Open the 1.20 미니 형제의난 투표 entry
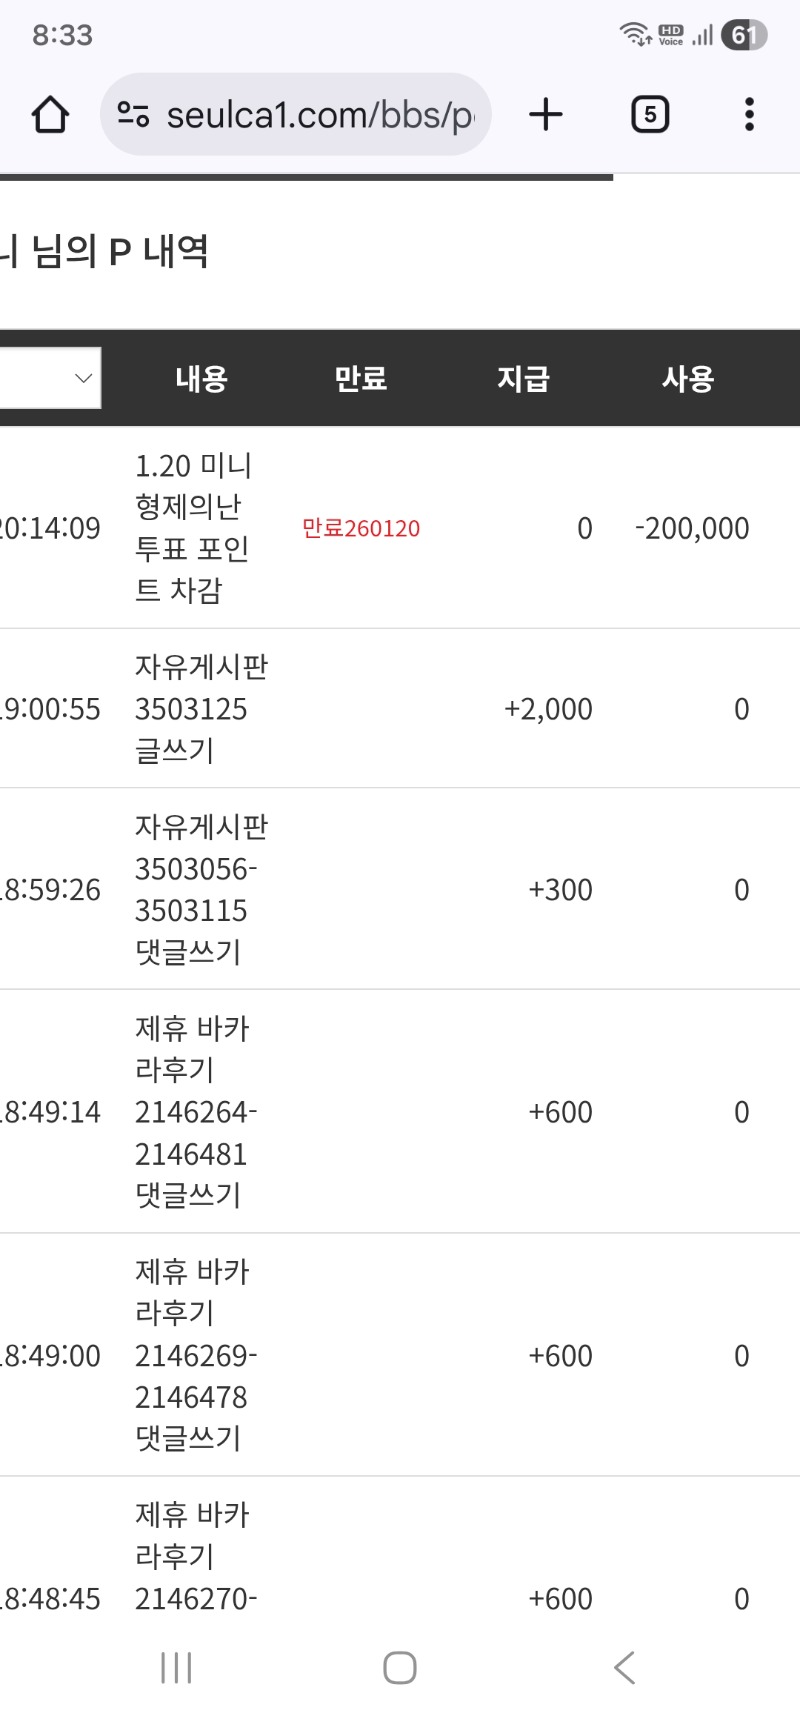This screenshot has height=1716, width=800. coord(193,528)
